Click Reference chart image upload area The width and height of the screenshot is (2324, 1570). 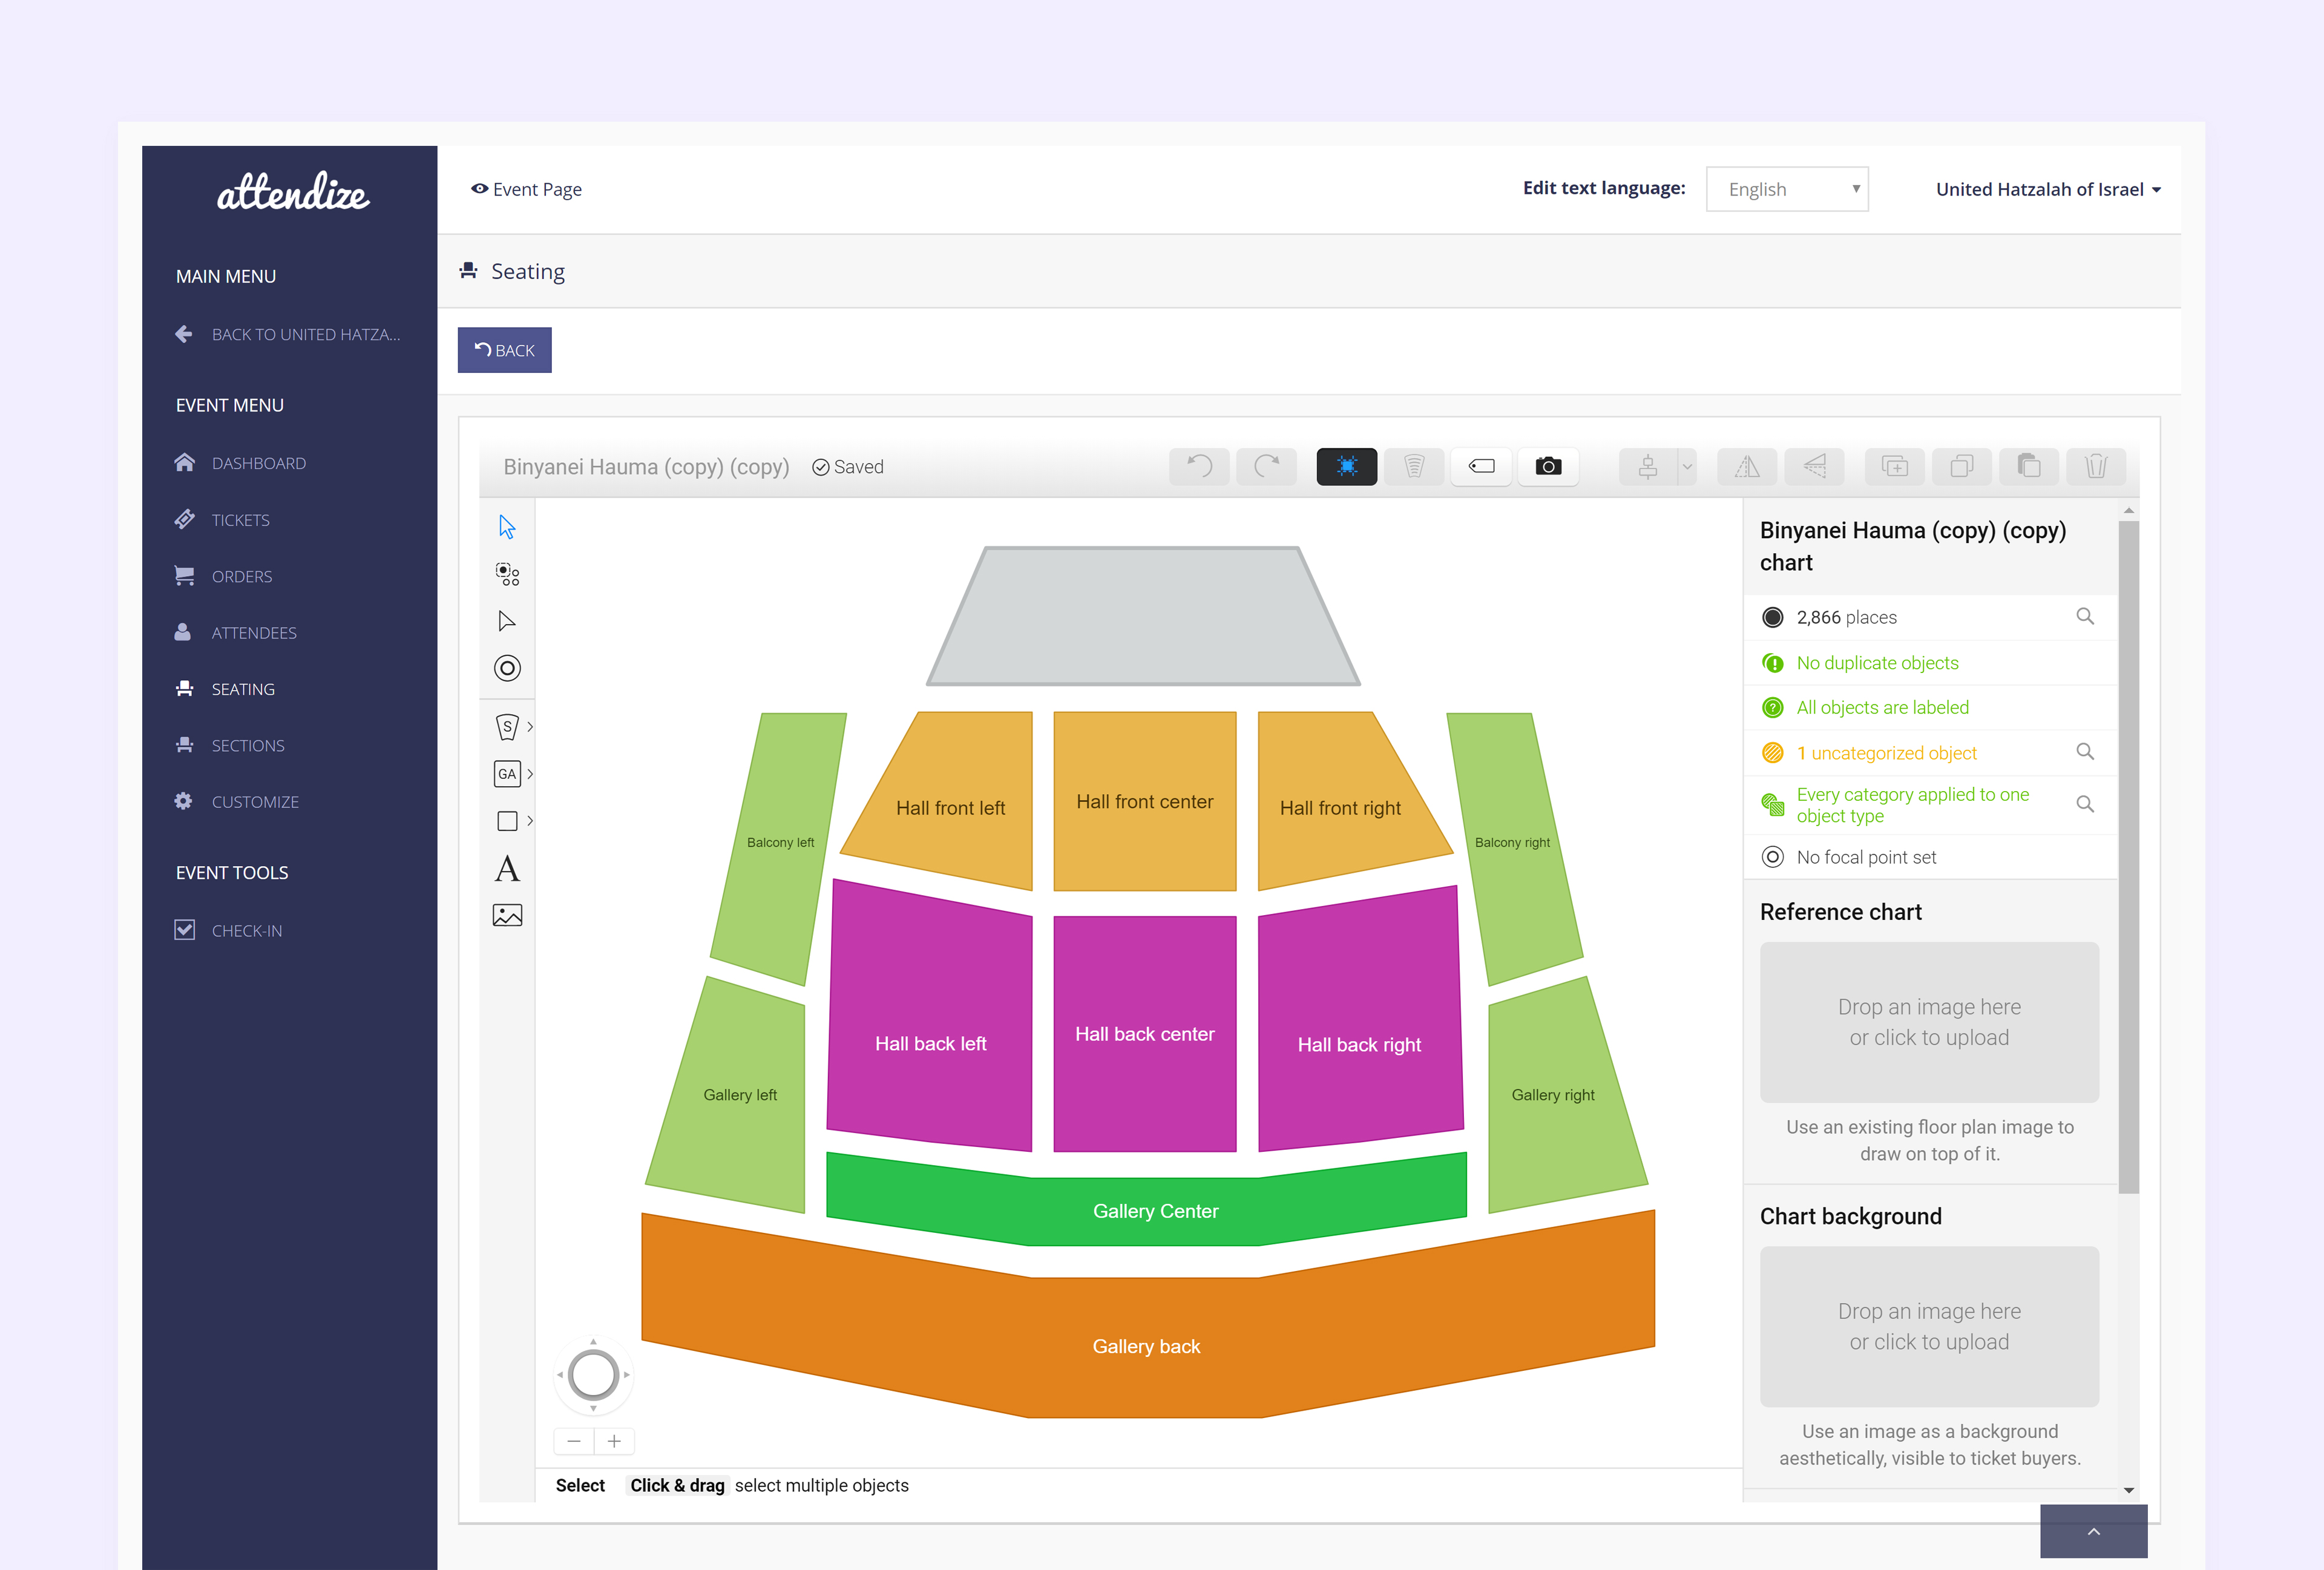[1928, 1022]
